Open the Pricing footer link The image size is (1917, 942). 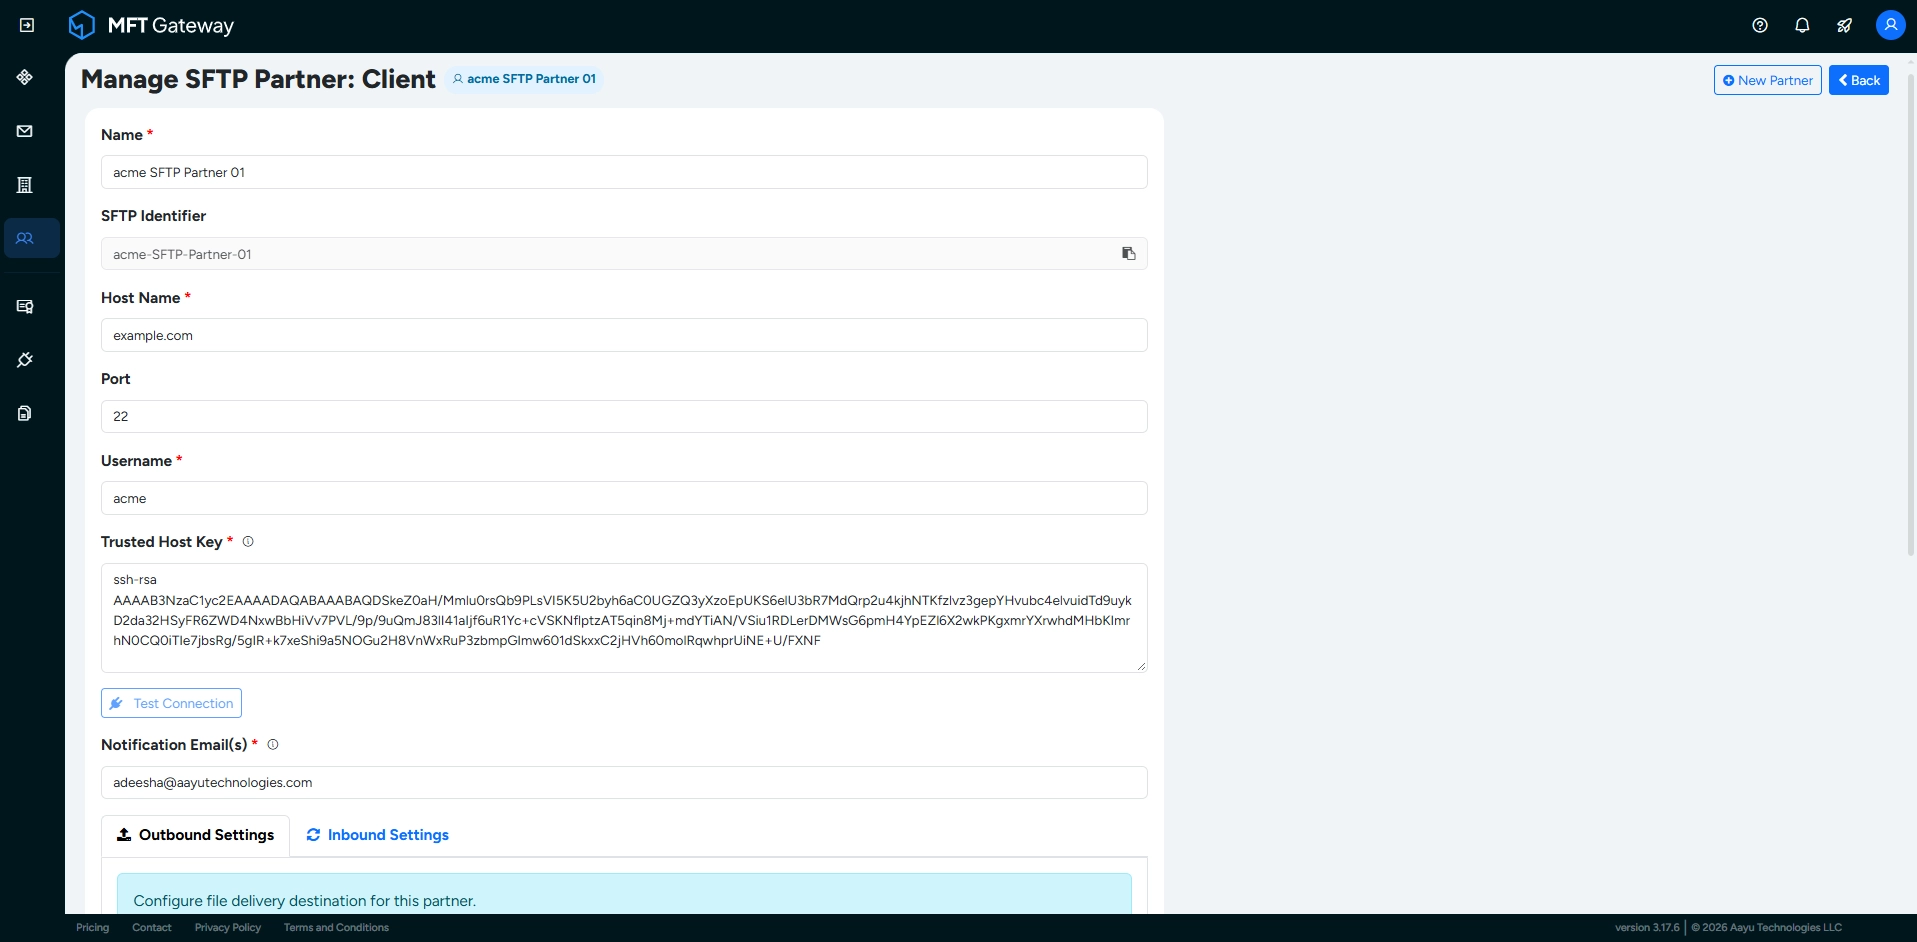pos(93,928)
